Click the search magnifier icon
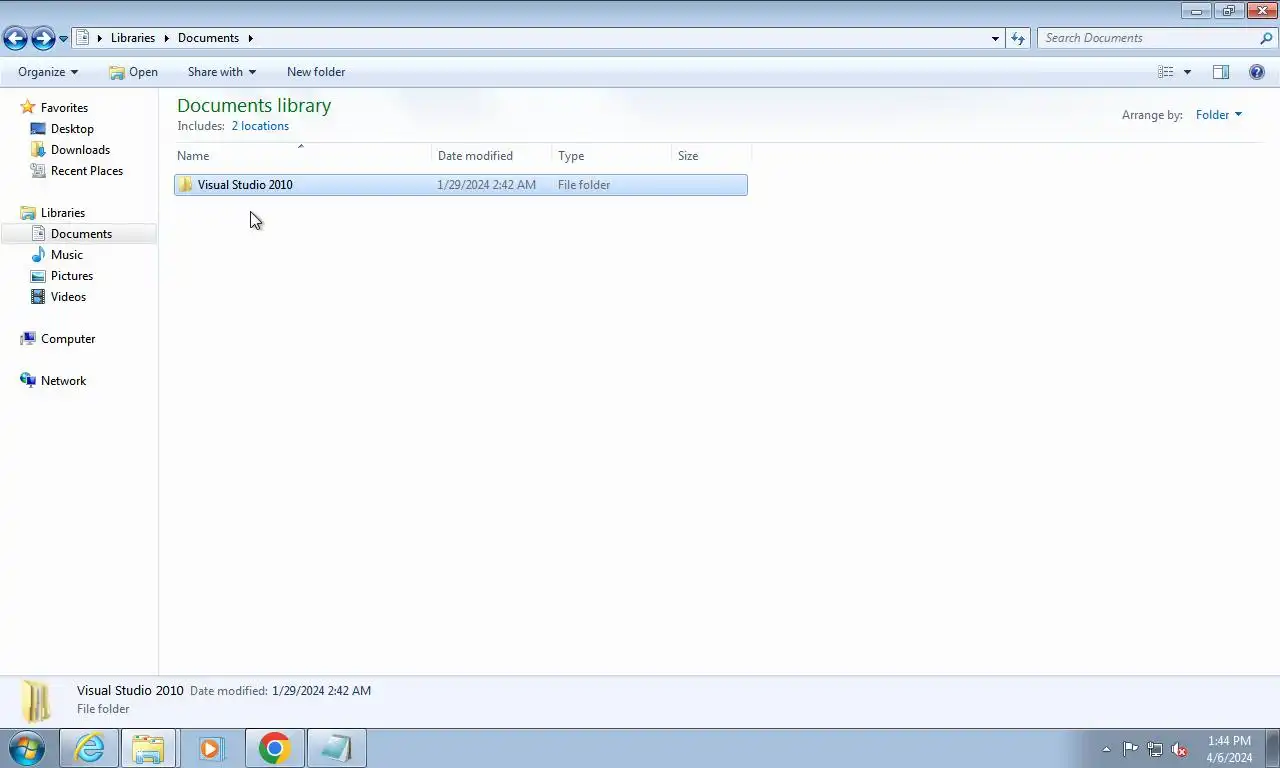 click(x=1266, y=38)
